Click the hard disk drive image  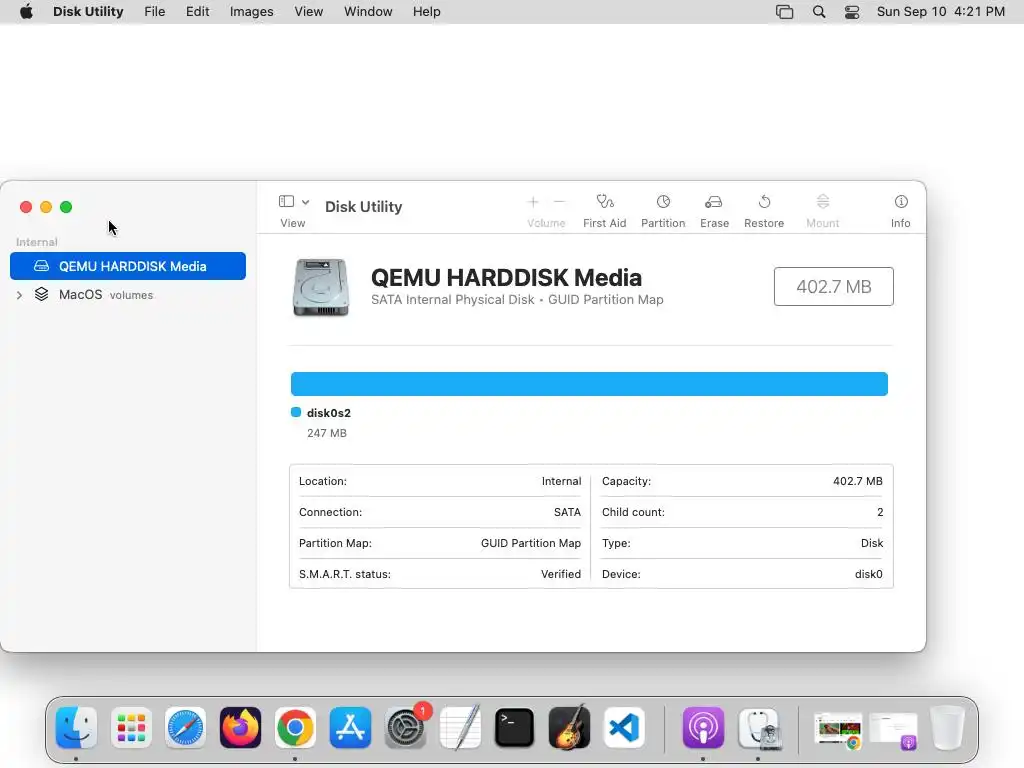pos(321,287)
